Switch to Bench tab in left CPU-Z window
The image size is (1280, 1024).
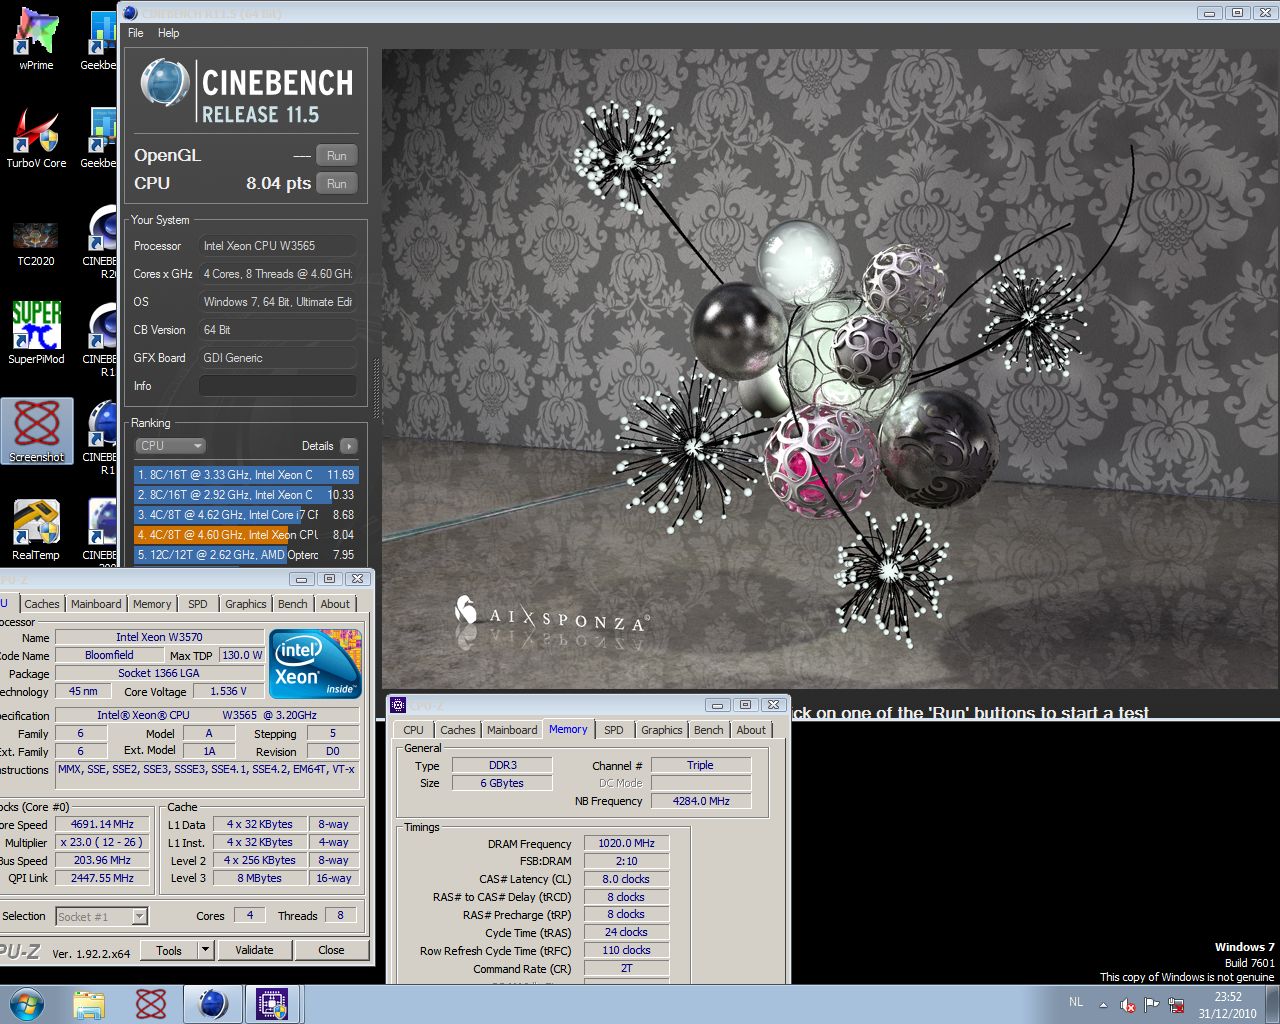(293, 604)
